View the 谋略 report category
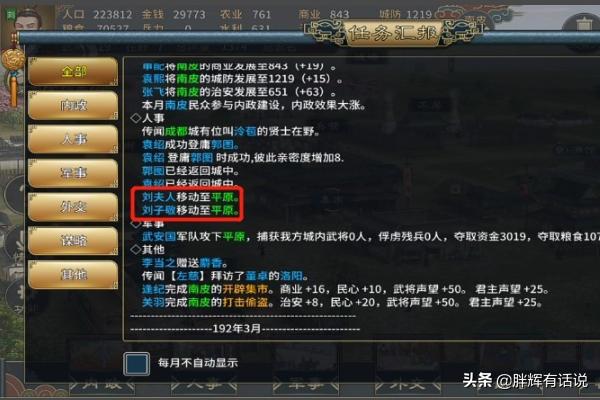This screenshot has width=600, height=400. (x=73, y=241)
